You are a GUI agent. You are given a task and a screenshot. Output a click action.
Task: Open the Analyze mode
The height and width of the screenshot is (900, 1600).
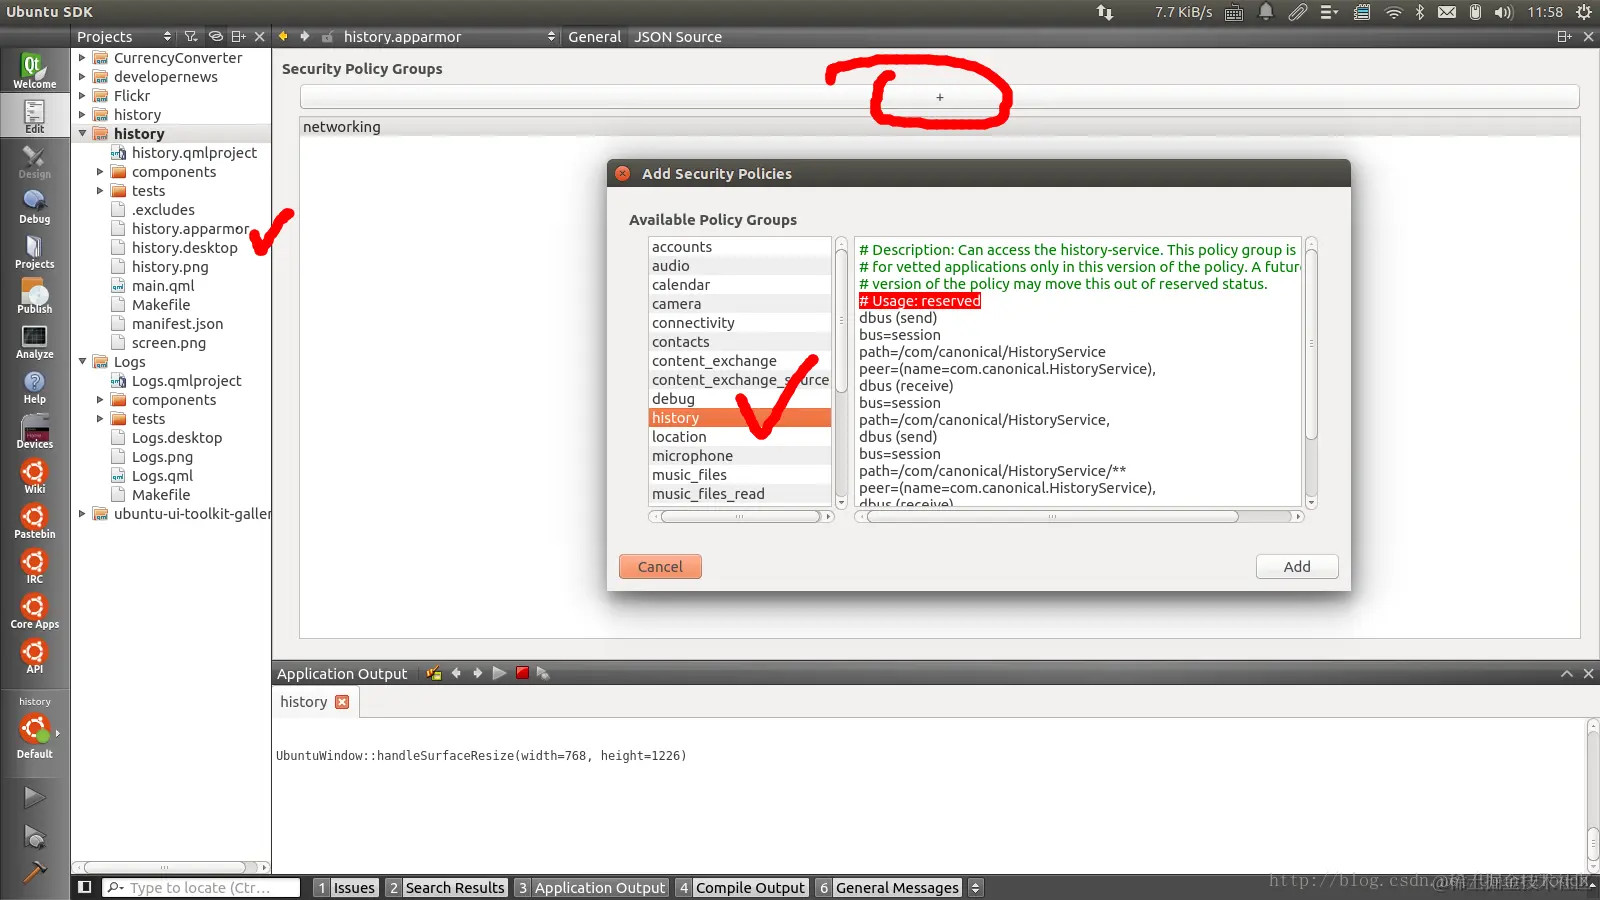[34, 341]
